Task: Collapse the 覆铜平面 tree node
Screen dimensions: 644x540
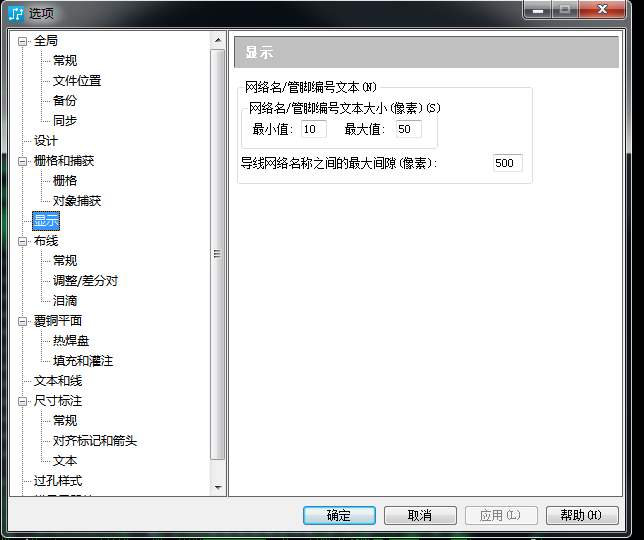Action: coord(23,322)
